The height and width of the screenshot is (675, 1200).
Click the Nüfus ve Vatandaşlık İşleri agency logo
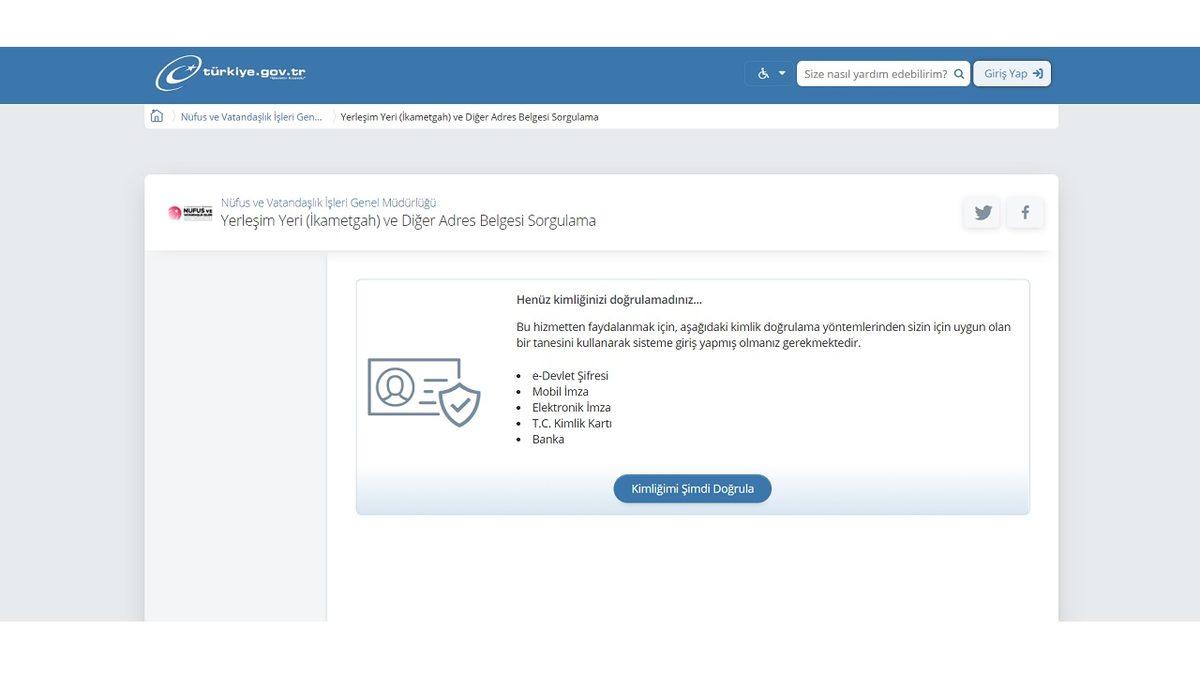tap(188, 212)
